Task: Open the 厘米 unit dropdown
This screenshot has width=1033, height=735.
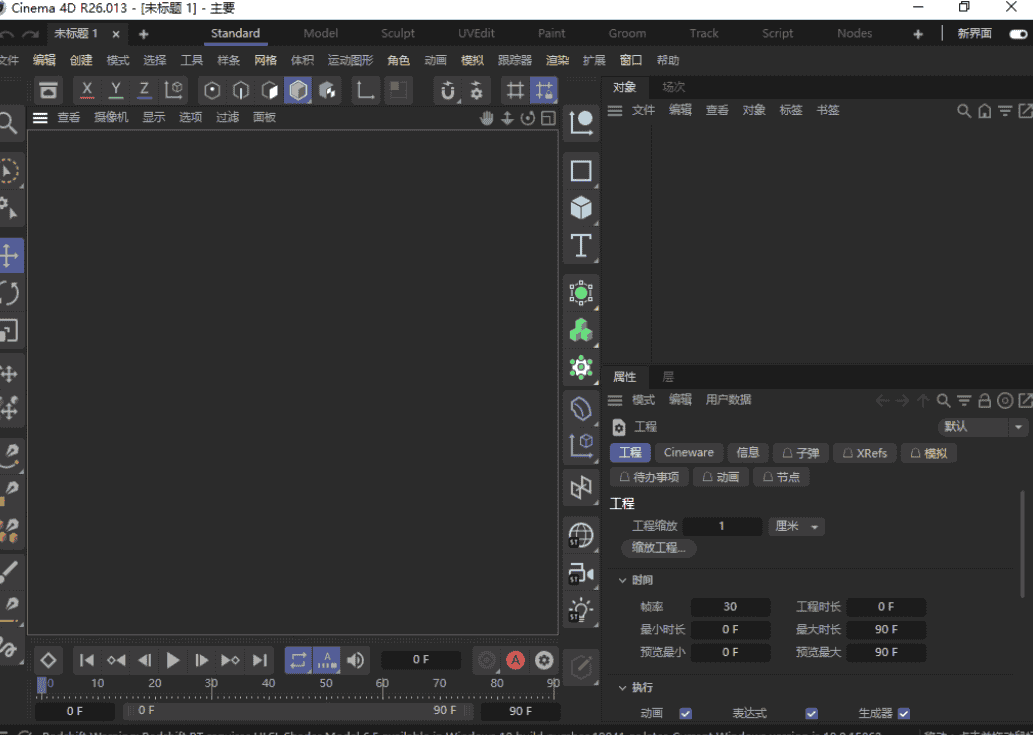Action: coord(797,526)
